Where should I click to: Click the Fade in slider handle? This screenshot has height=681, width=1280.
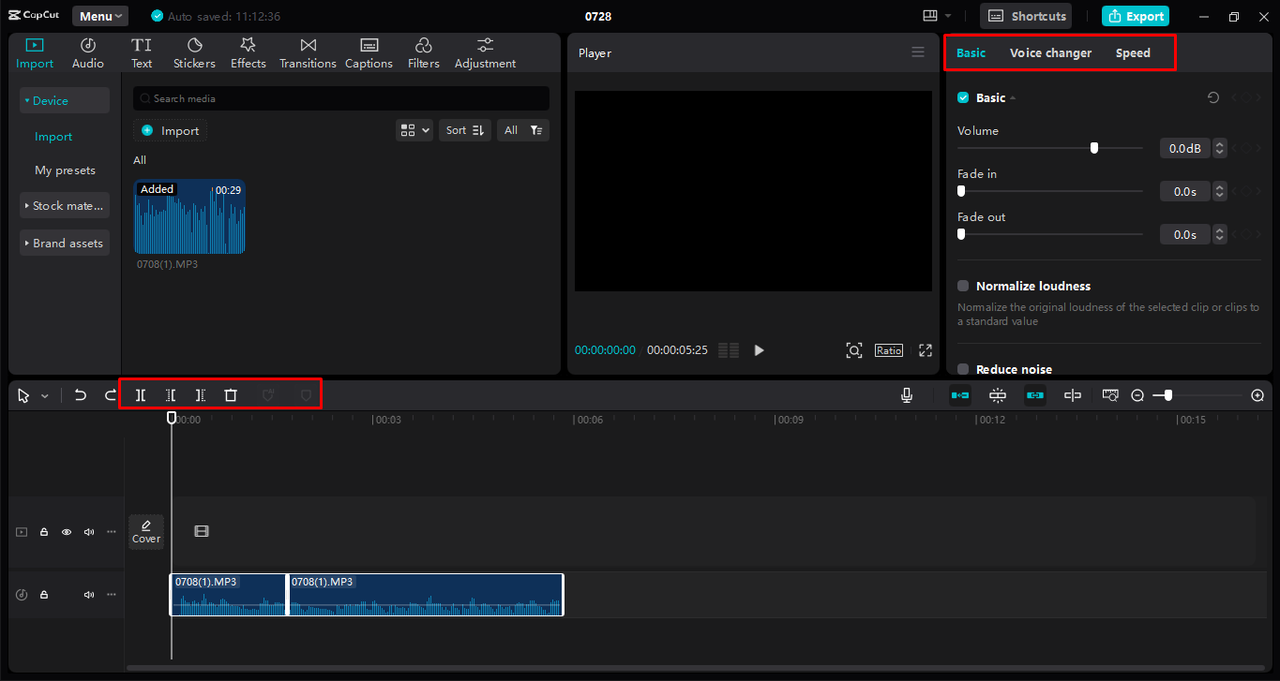click(961, 191)
